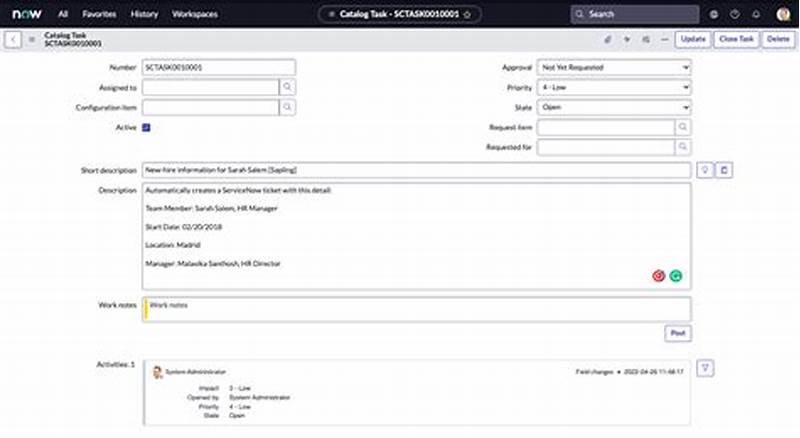Open the History menu
800x438 pixels.
[x=144, y=14]
